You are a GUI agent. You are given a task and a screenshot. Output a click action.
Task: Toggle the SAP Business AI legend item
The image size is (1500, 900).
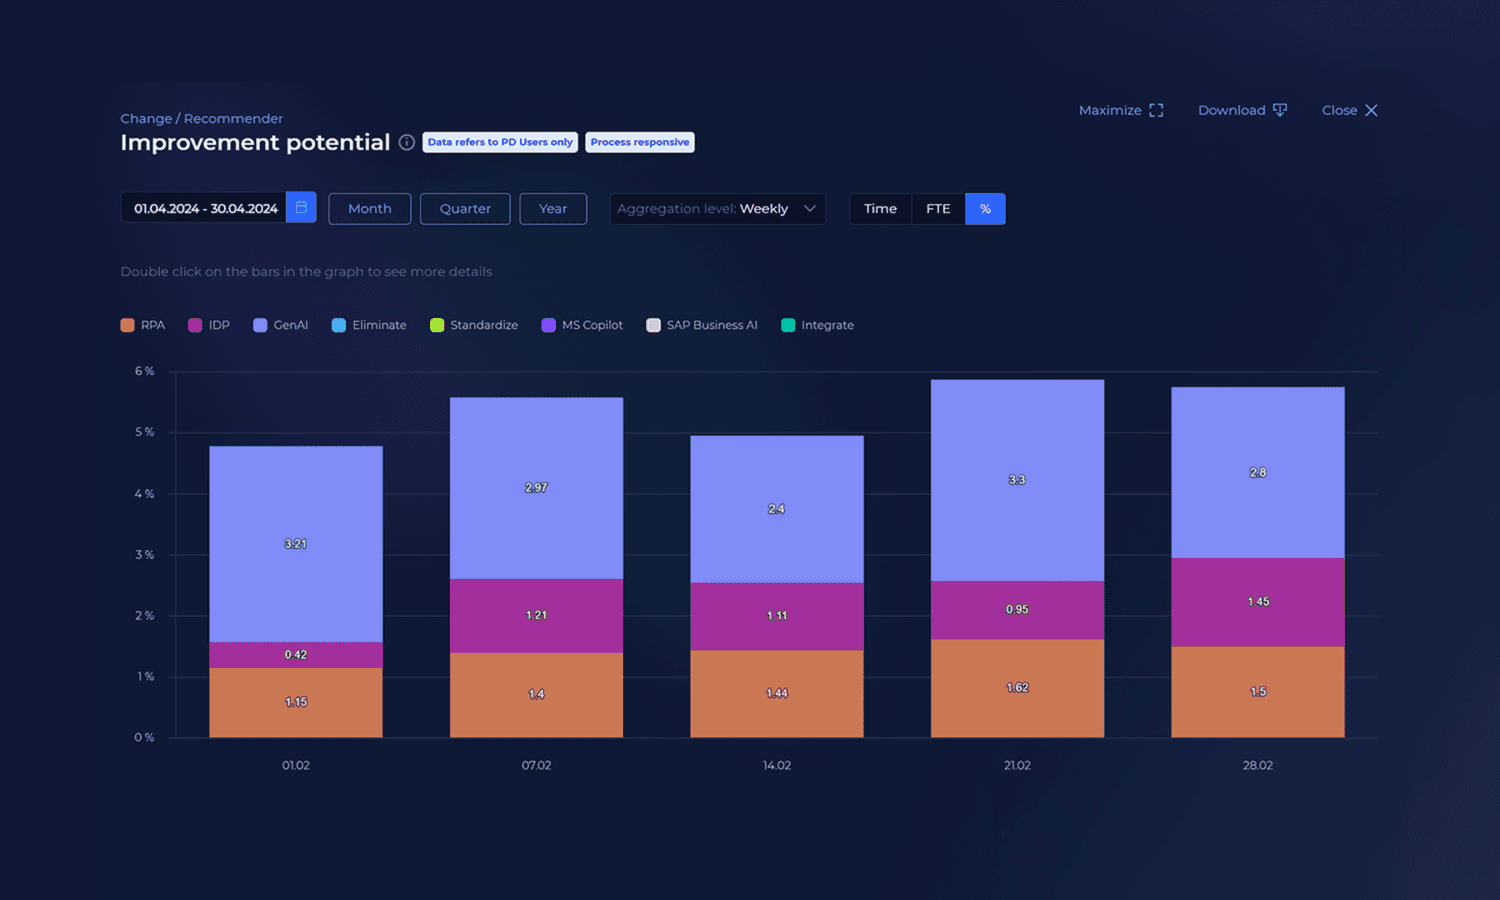[702, 325]
